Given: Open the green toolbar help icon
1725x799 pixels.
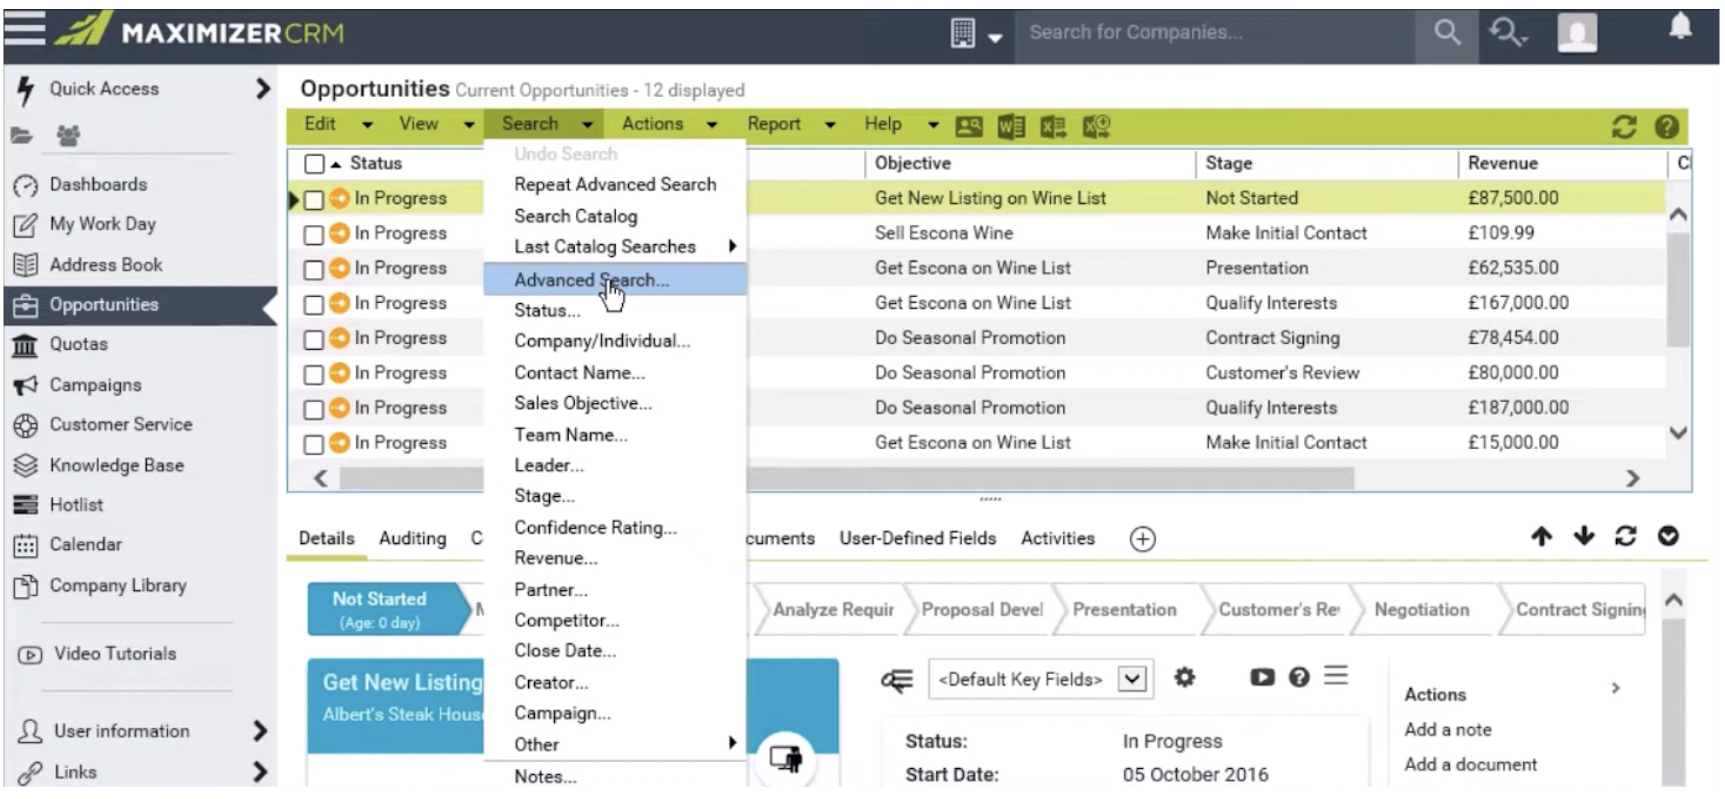Looking at the screenshot, I should tap(1667, 127).
